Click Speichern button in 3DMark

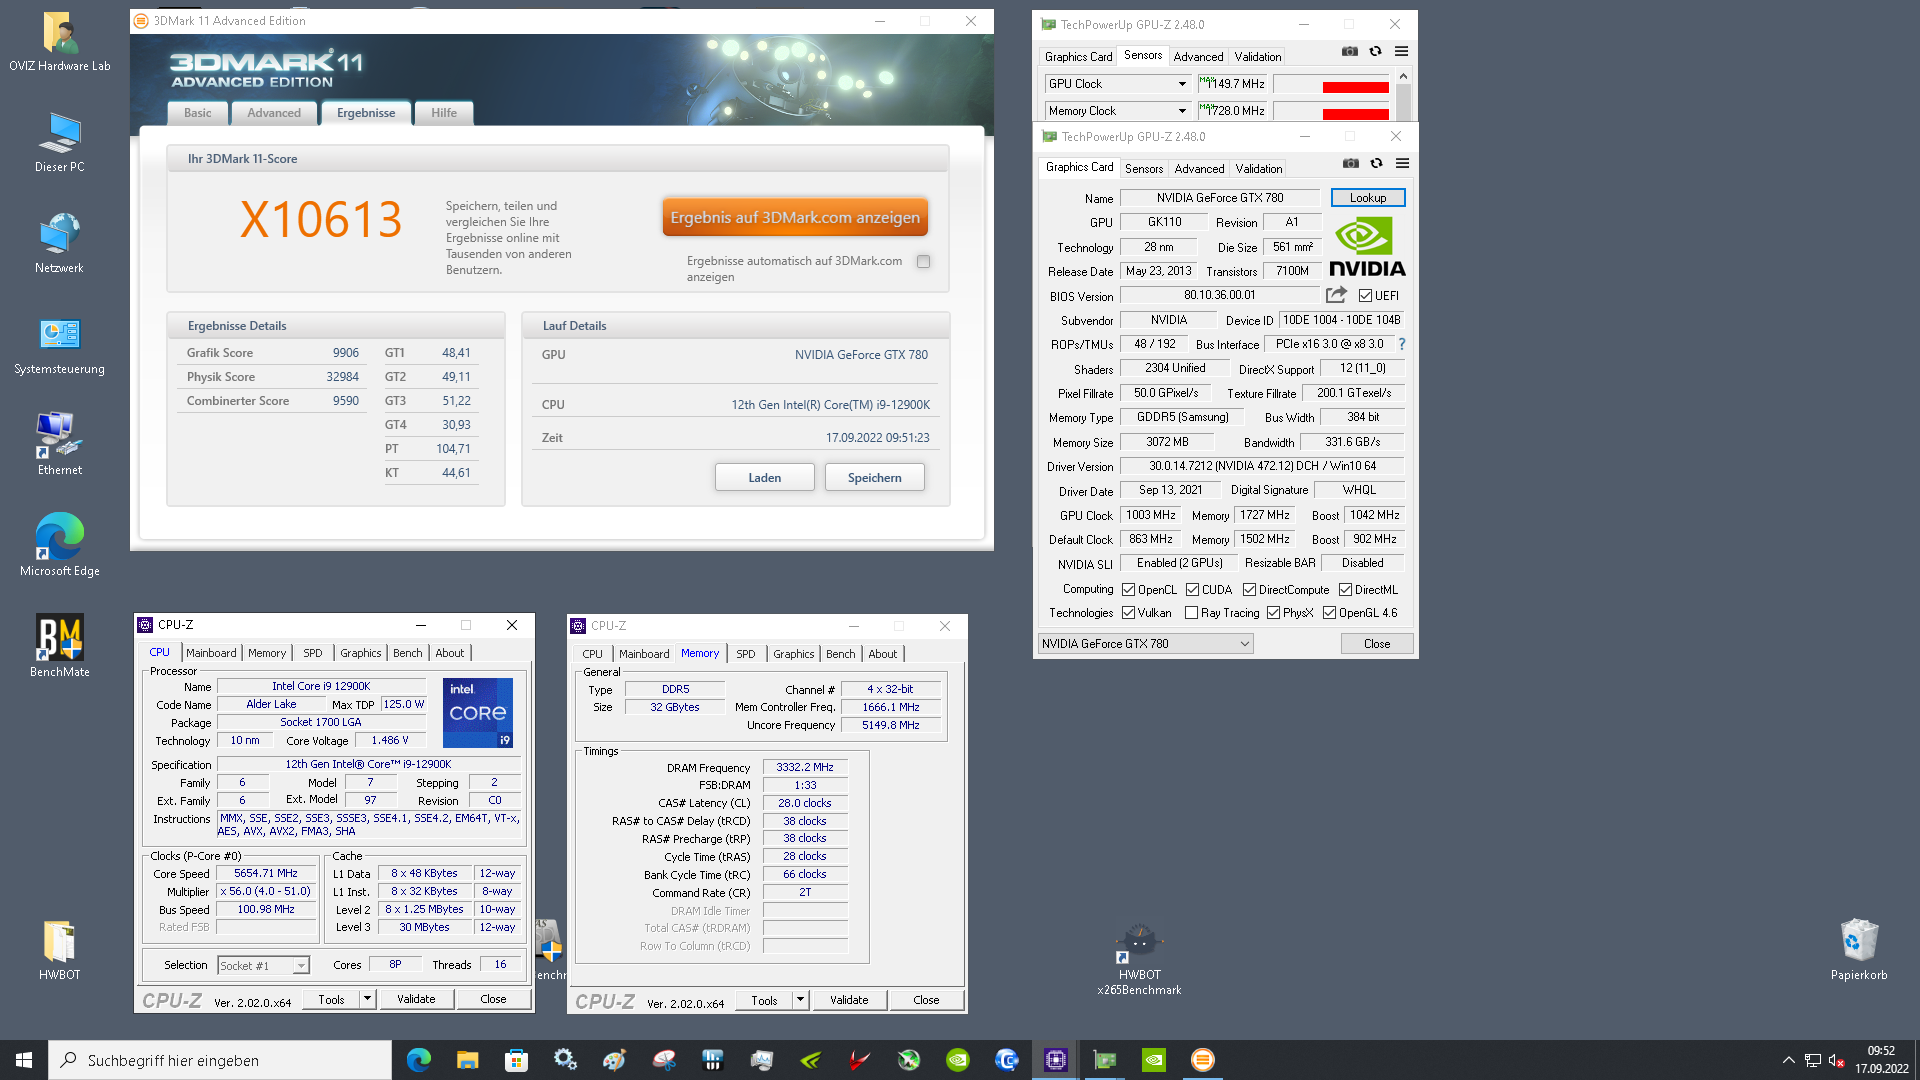tap(875, 478)
